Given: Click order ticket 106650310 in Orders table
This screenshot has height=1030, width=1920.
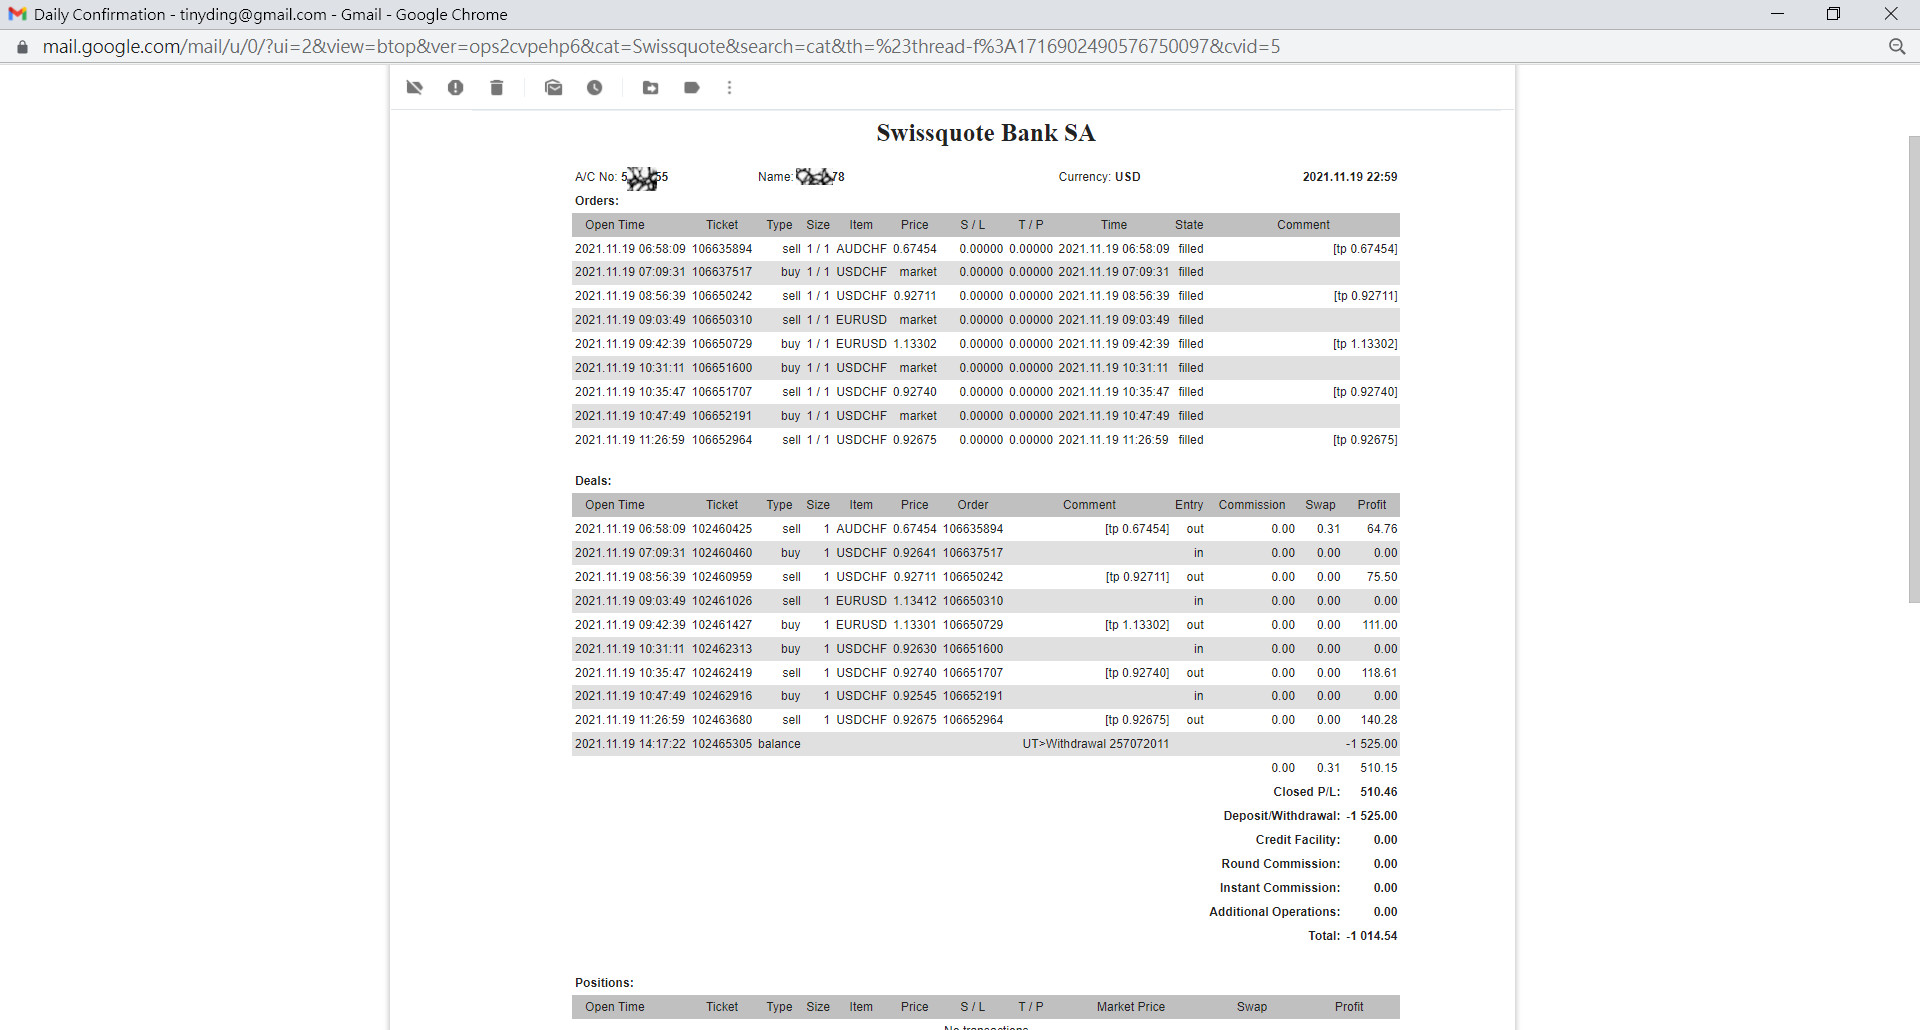Looking at the screenshot, I should [722, 320].
